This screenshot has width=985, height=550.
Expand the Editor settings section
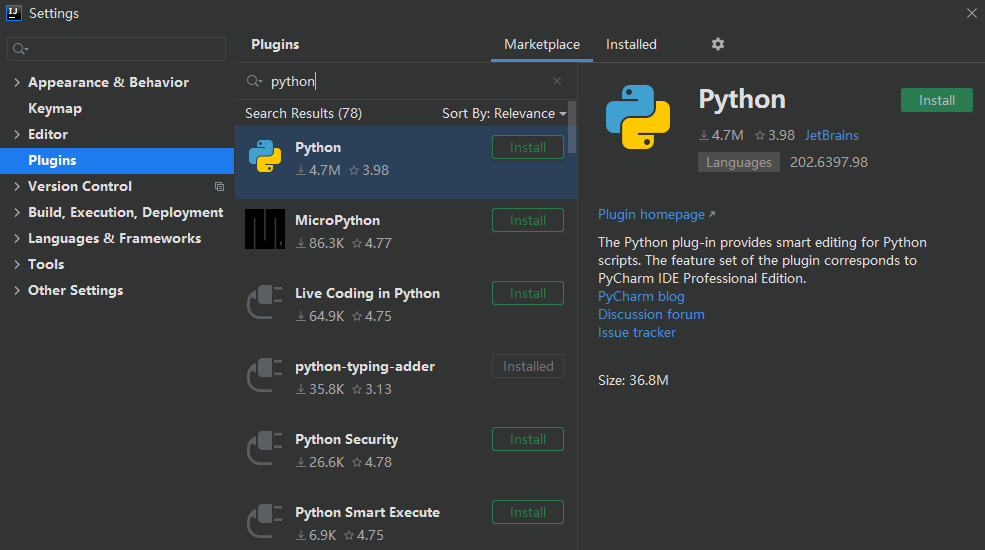click(17, 134)
